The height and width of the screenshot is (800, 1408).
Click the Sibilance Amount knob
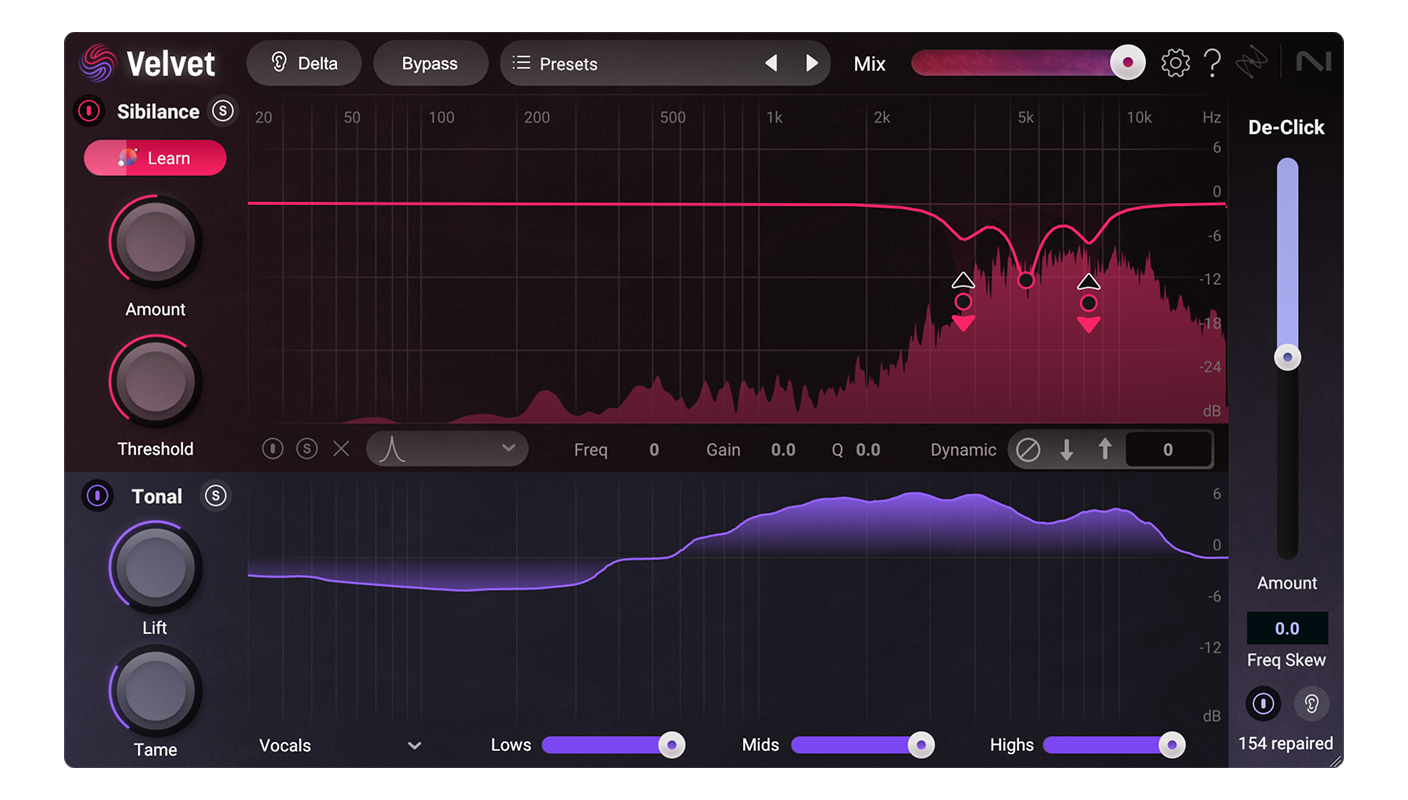pyautogui.click(x=155, y=243)
